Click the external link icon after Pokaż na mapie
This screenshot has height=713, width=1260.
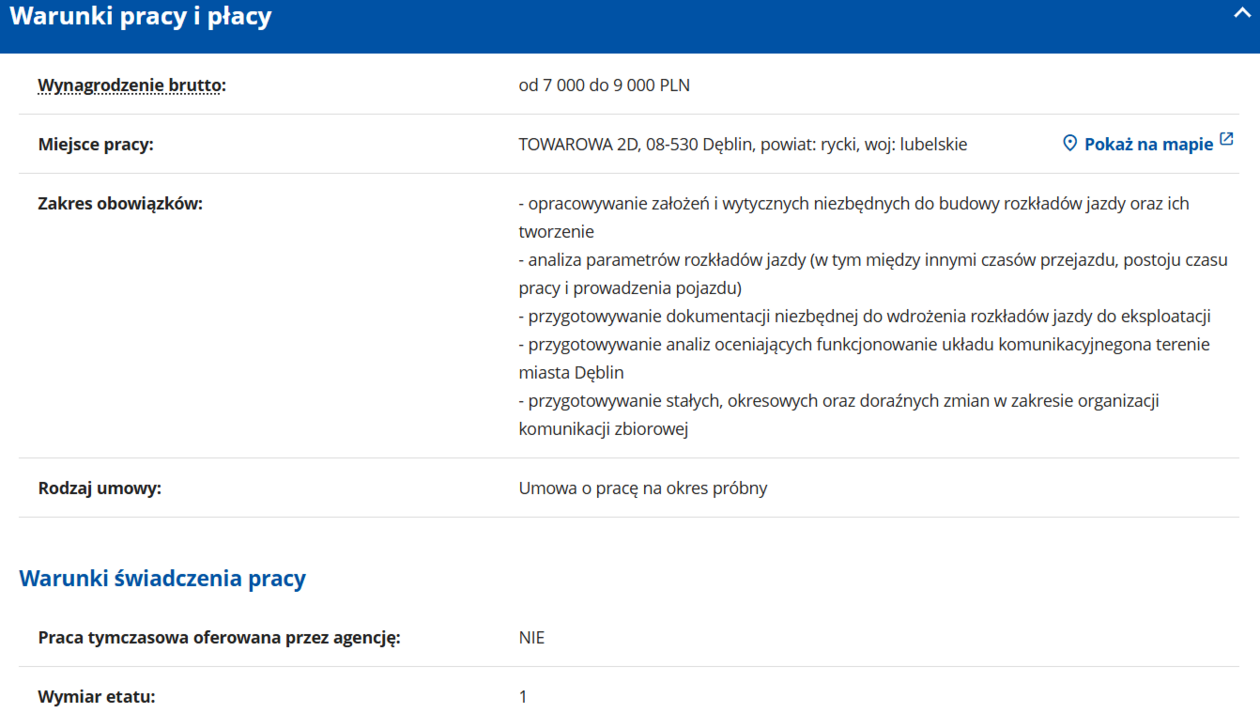point(1226,141)
